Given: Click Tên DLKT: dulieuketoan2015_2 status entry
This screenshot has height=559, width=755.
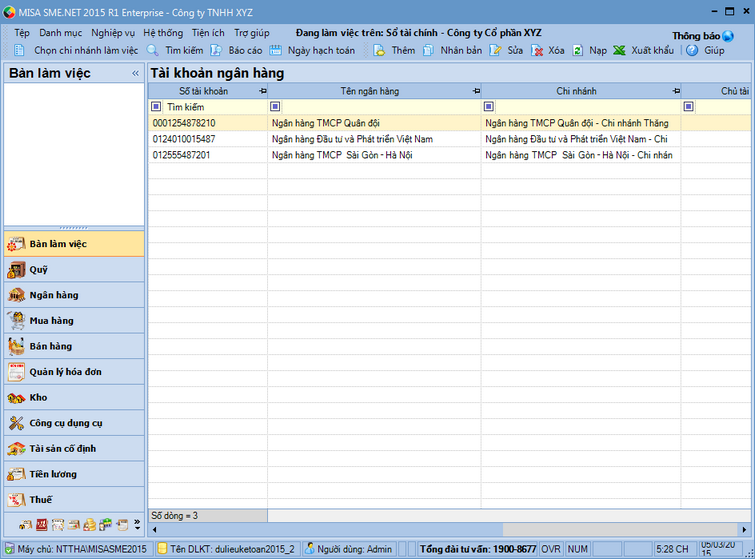Looking at the screenshot, I should (227, 549).
